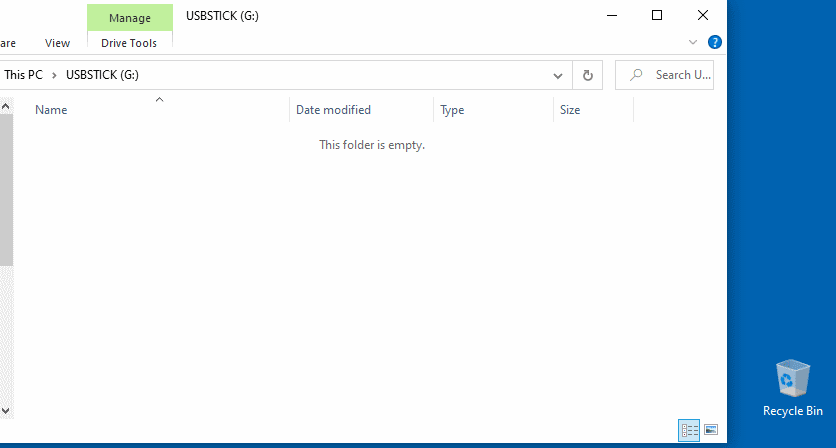Open the Help question mark icon
Viewport: 836px width, 448px height.
tap(715, 42)
